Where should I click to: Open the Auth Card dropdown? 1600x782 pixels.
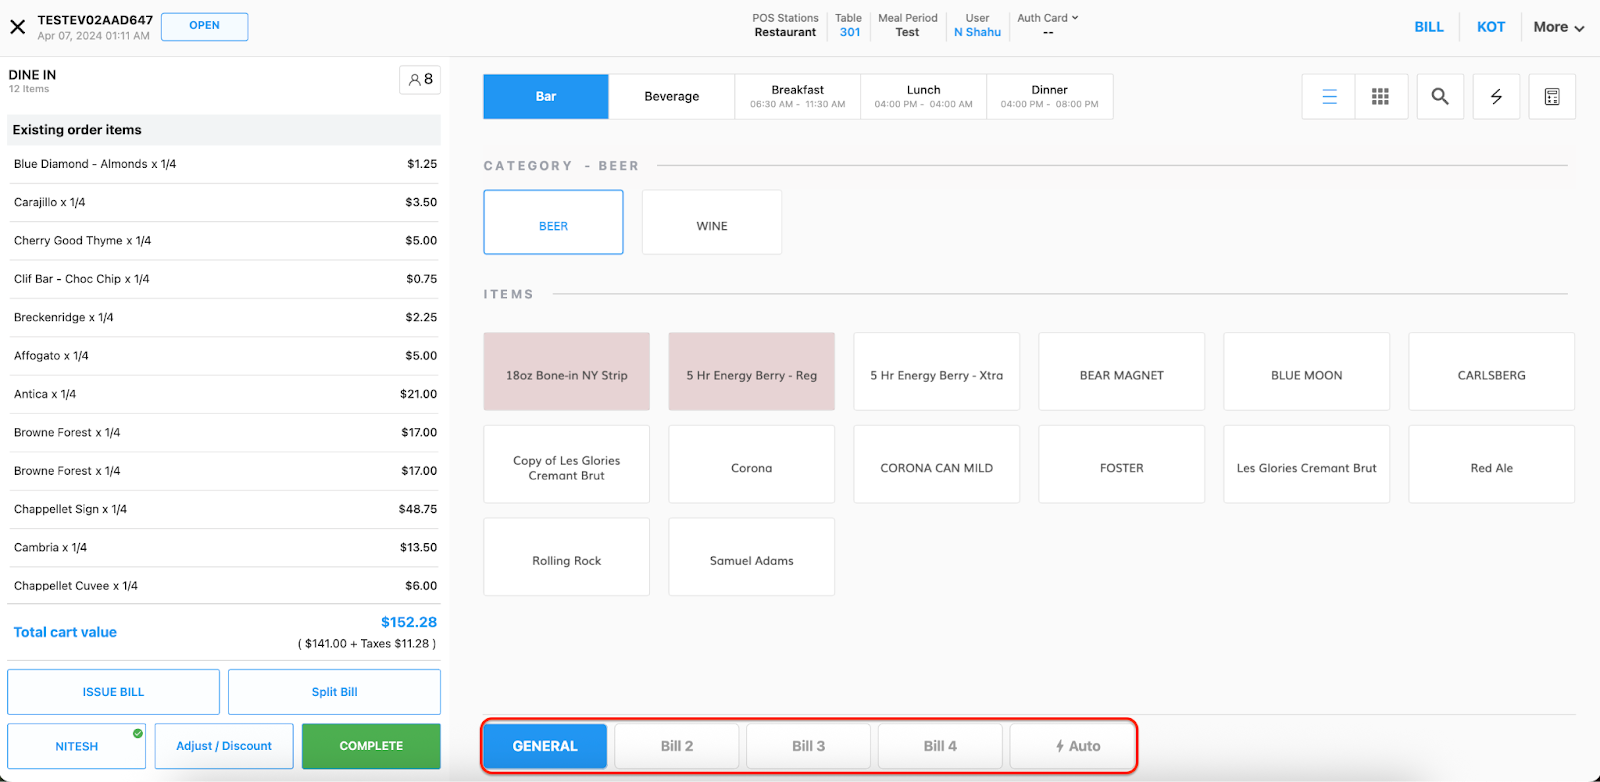pyautogui.click(x=1047, y=18)
